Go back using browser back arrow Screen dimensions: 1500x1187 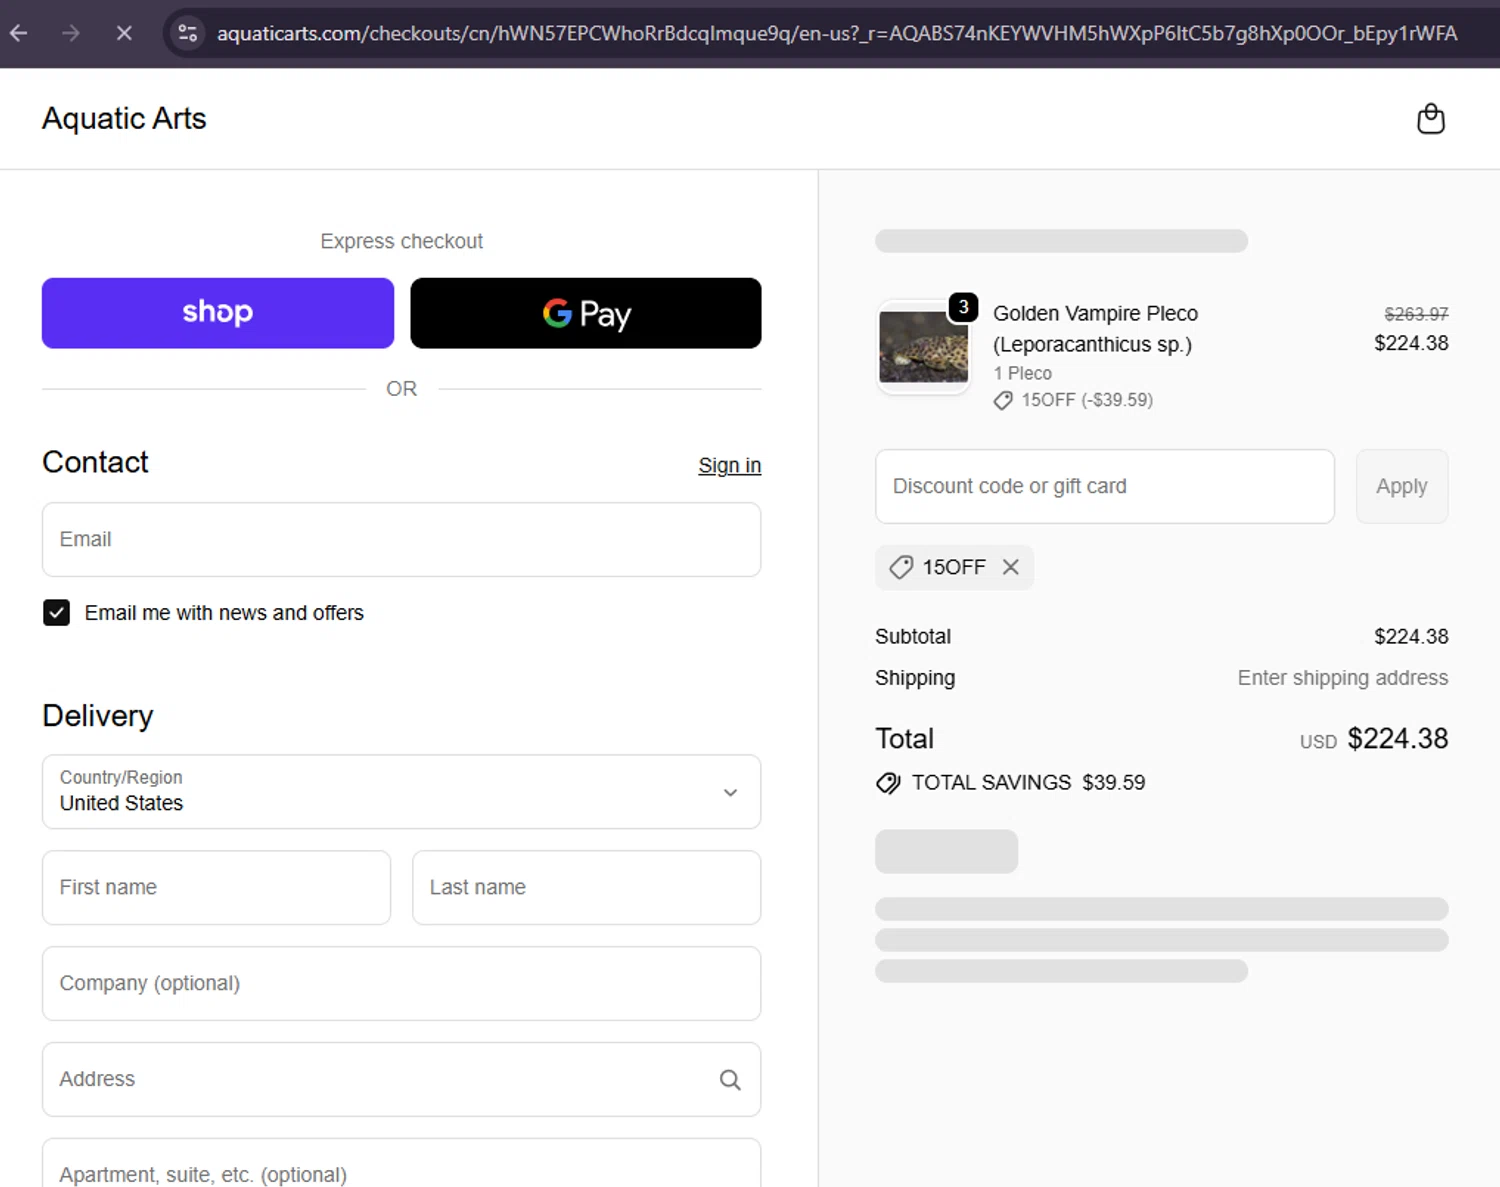[19, 33]
